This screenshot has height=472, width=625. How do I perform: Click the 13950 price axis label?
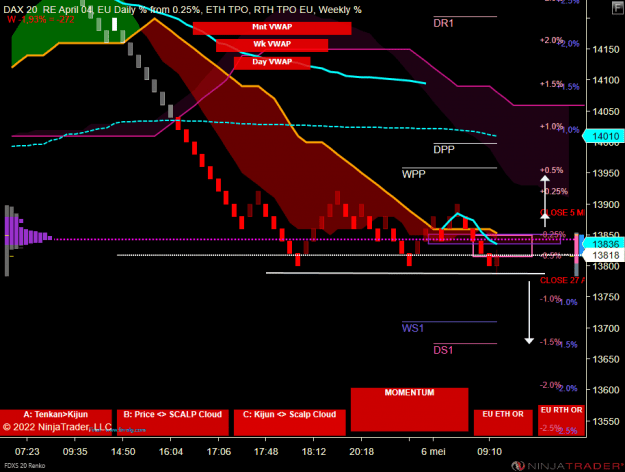click(606, 173)
